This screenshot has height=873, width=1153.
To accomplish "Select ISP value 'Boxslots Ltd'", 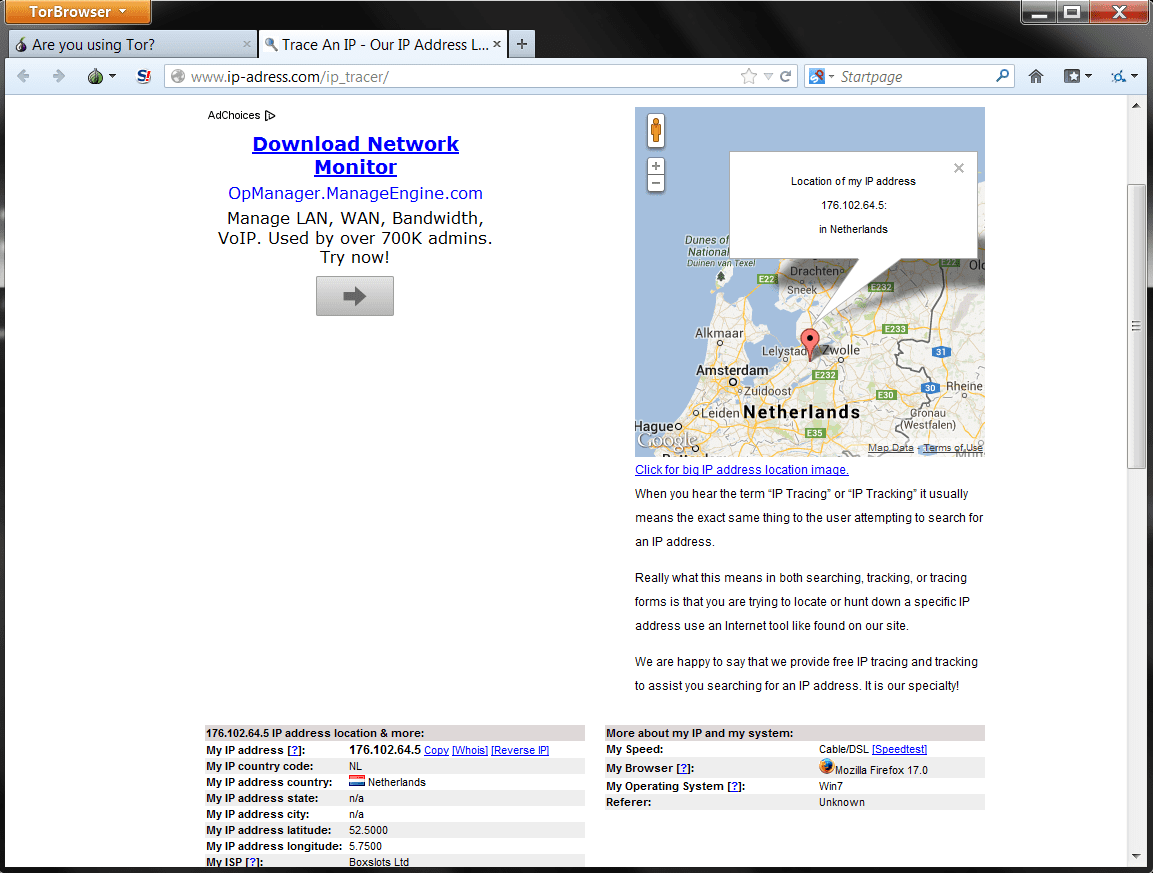I will 379,862.
